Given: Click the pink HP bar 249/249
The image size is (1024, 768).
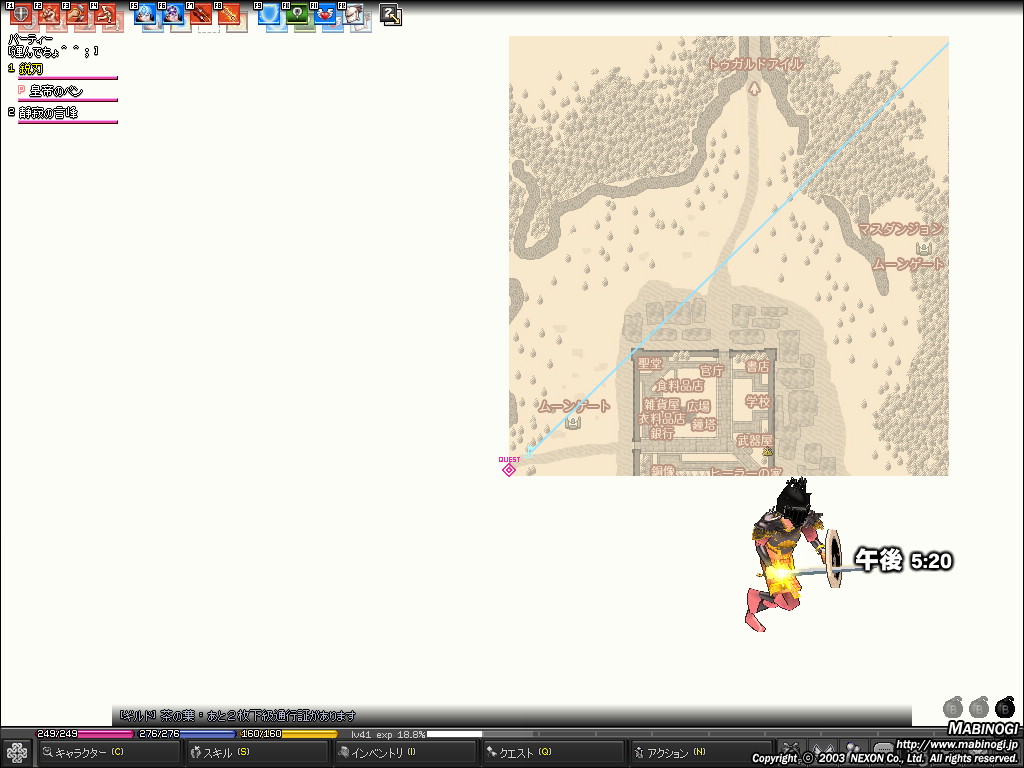Looking at the screenshot, I should click(84, 734).
